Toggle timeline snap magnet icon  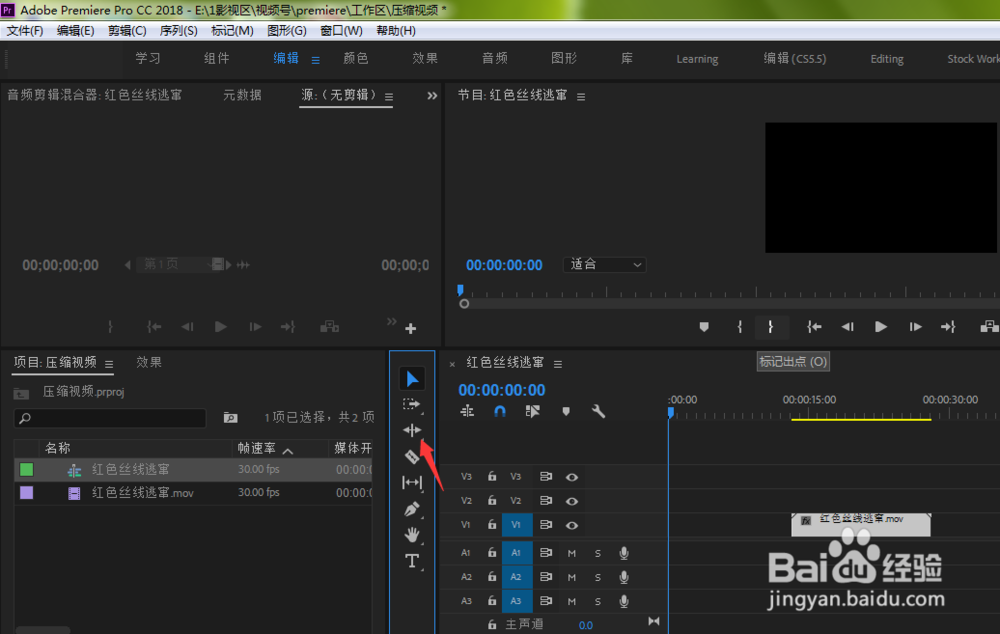point(500,412)
